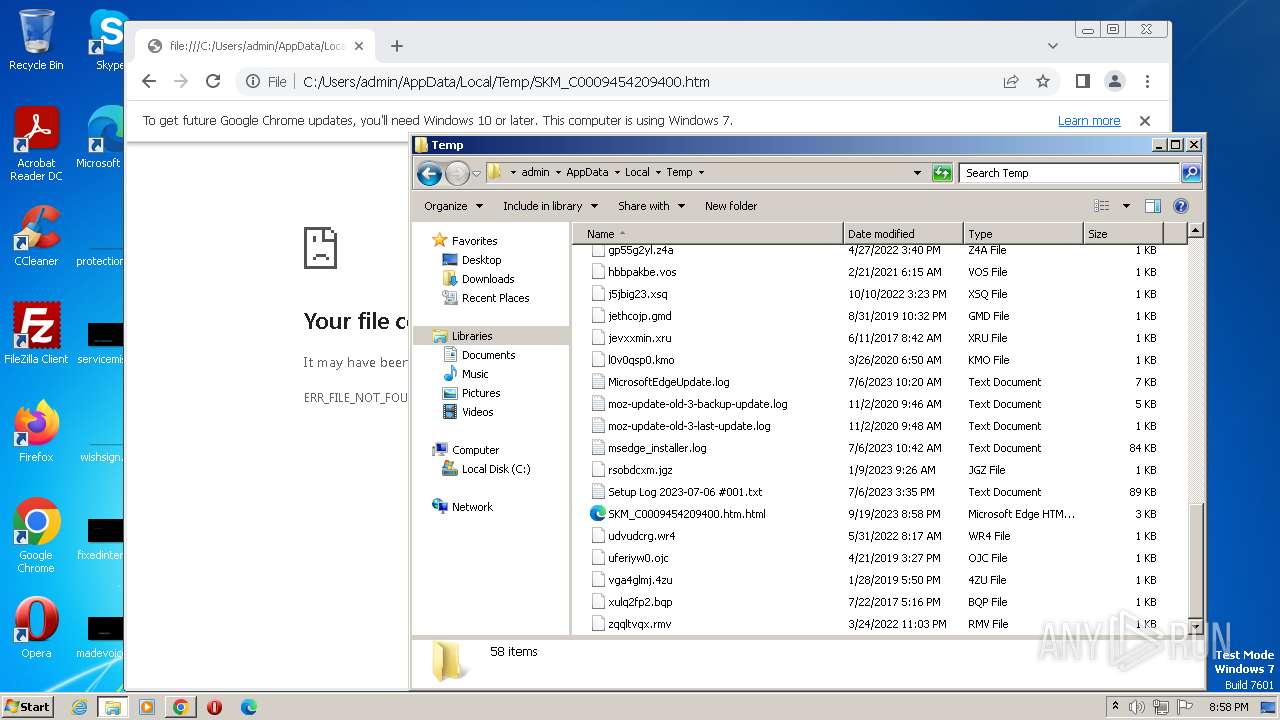The width and height of the screenshot is (1280, 720).
Task: Open the Recycle Bin desktop icon
Action: coord(36,40)
